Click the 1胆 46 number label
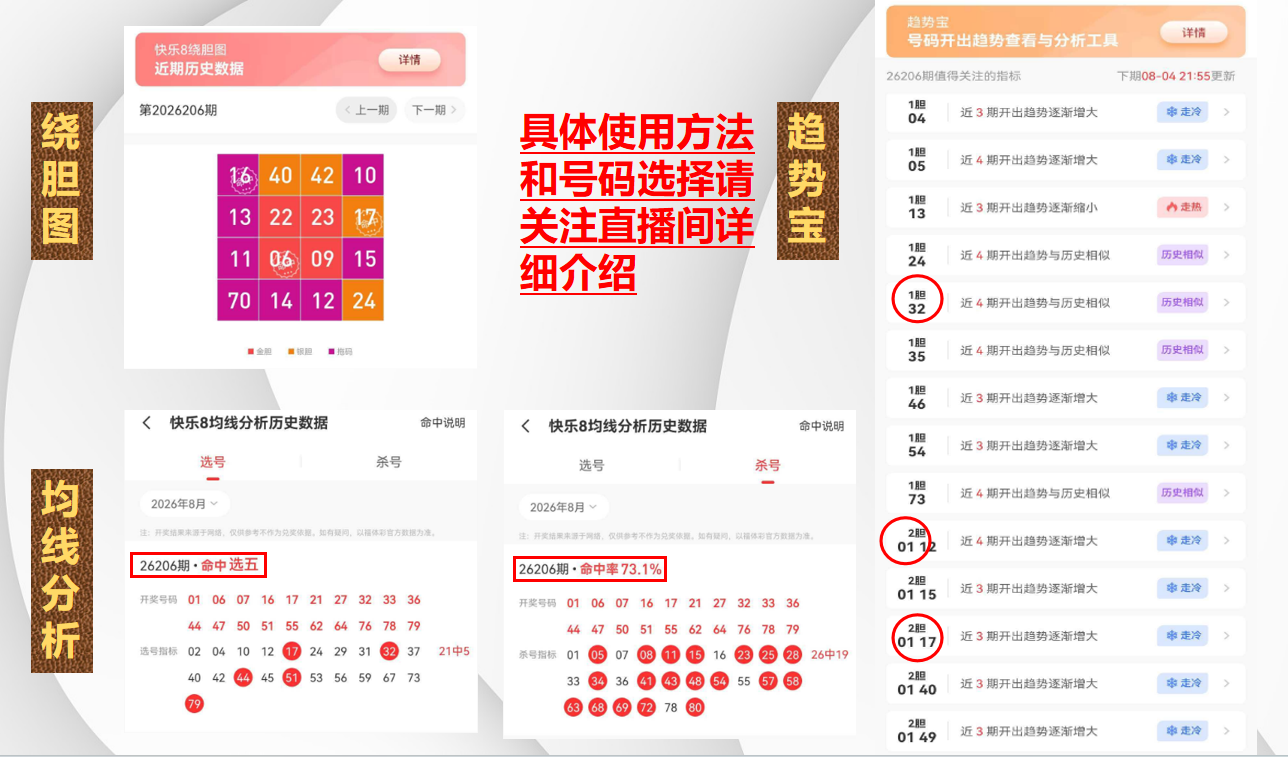This screenshot has height=757, width=1288. click(917, 398)
